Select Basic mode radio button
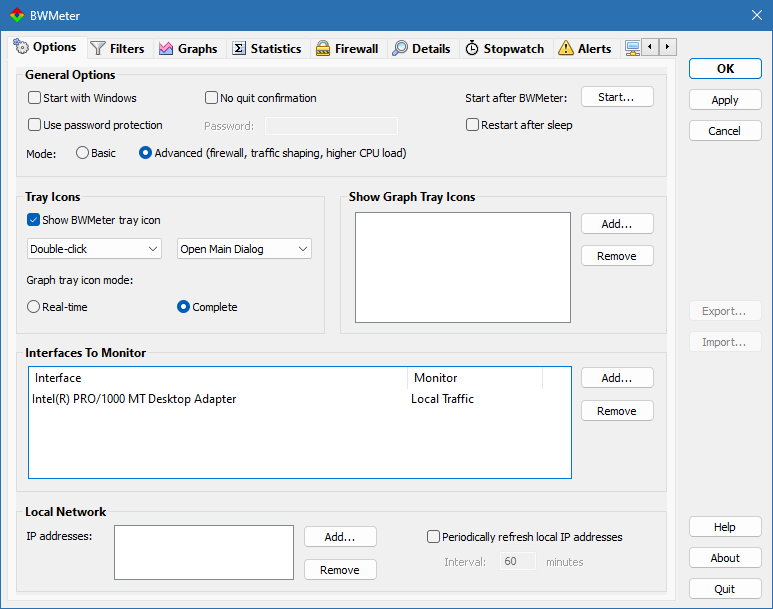The height and width of the screenshot is (609, 773). pyautogui.click(x=82, y=153)
